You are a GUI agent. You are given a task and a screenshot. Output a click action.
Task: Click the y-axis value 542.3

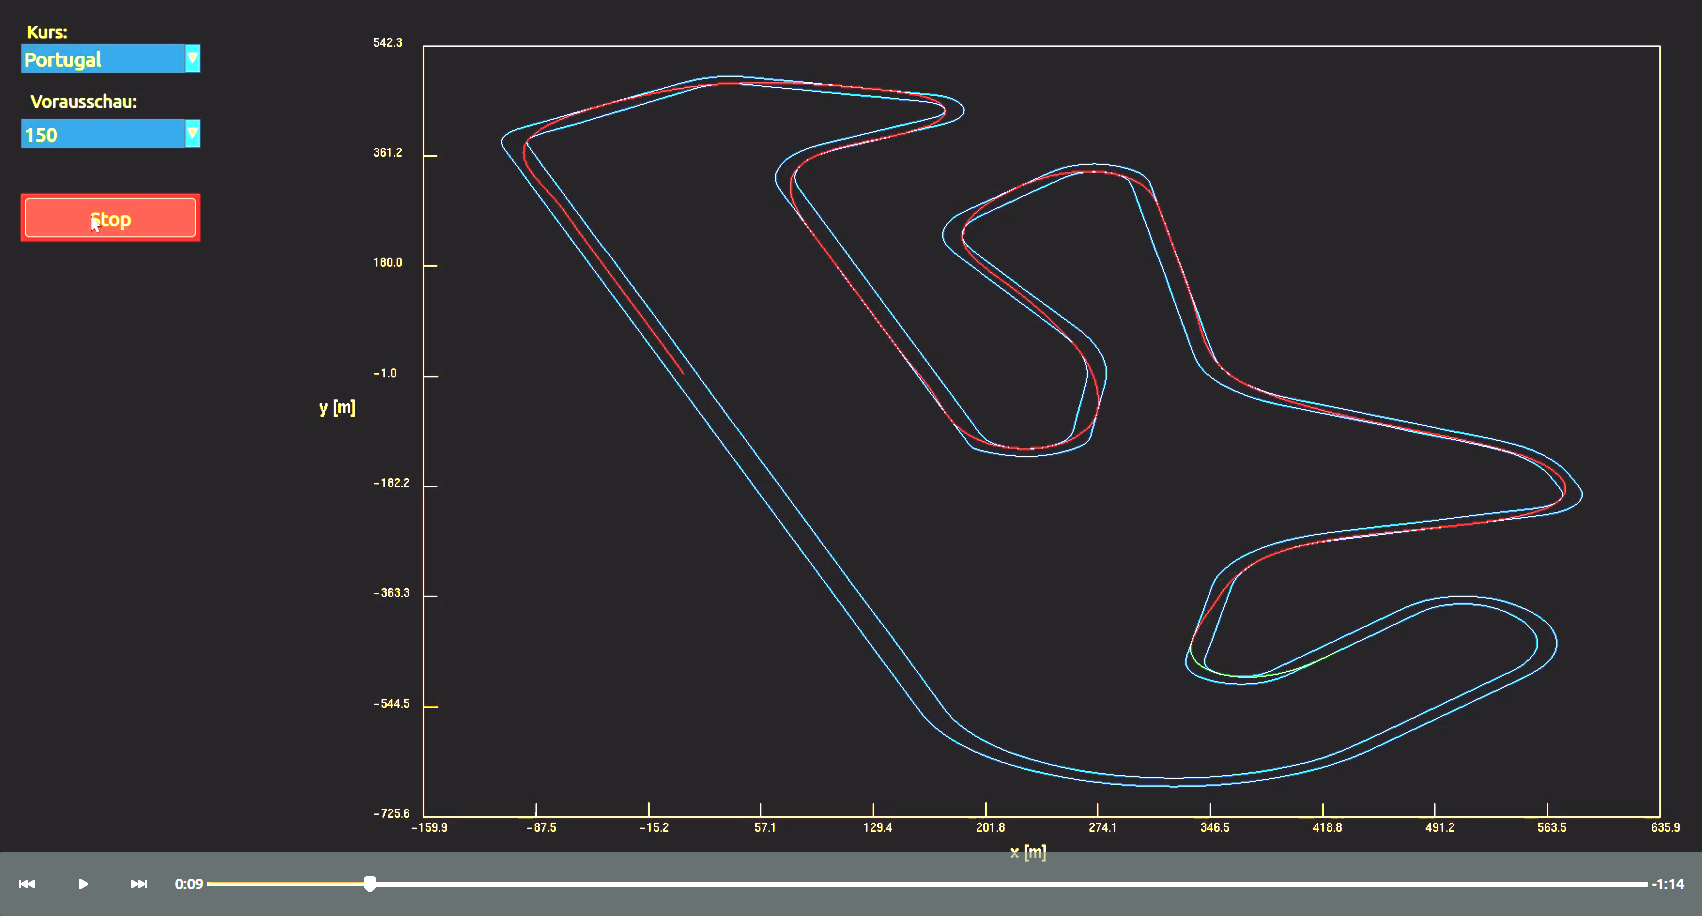coord(388,43)
